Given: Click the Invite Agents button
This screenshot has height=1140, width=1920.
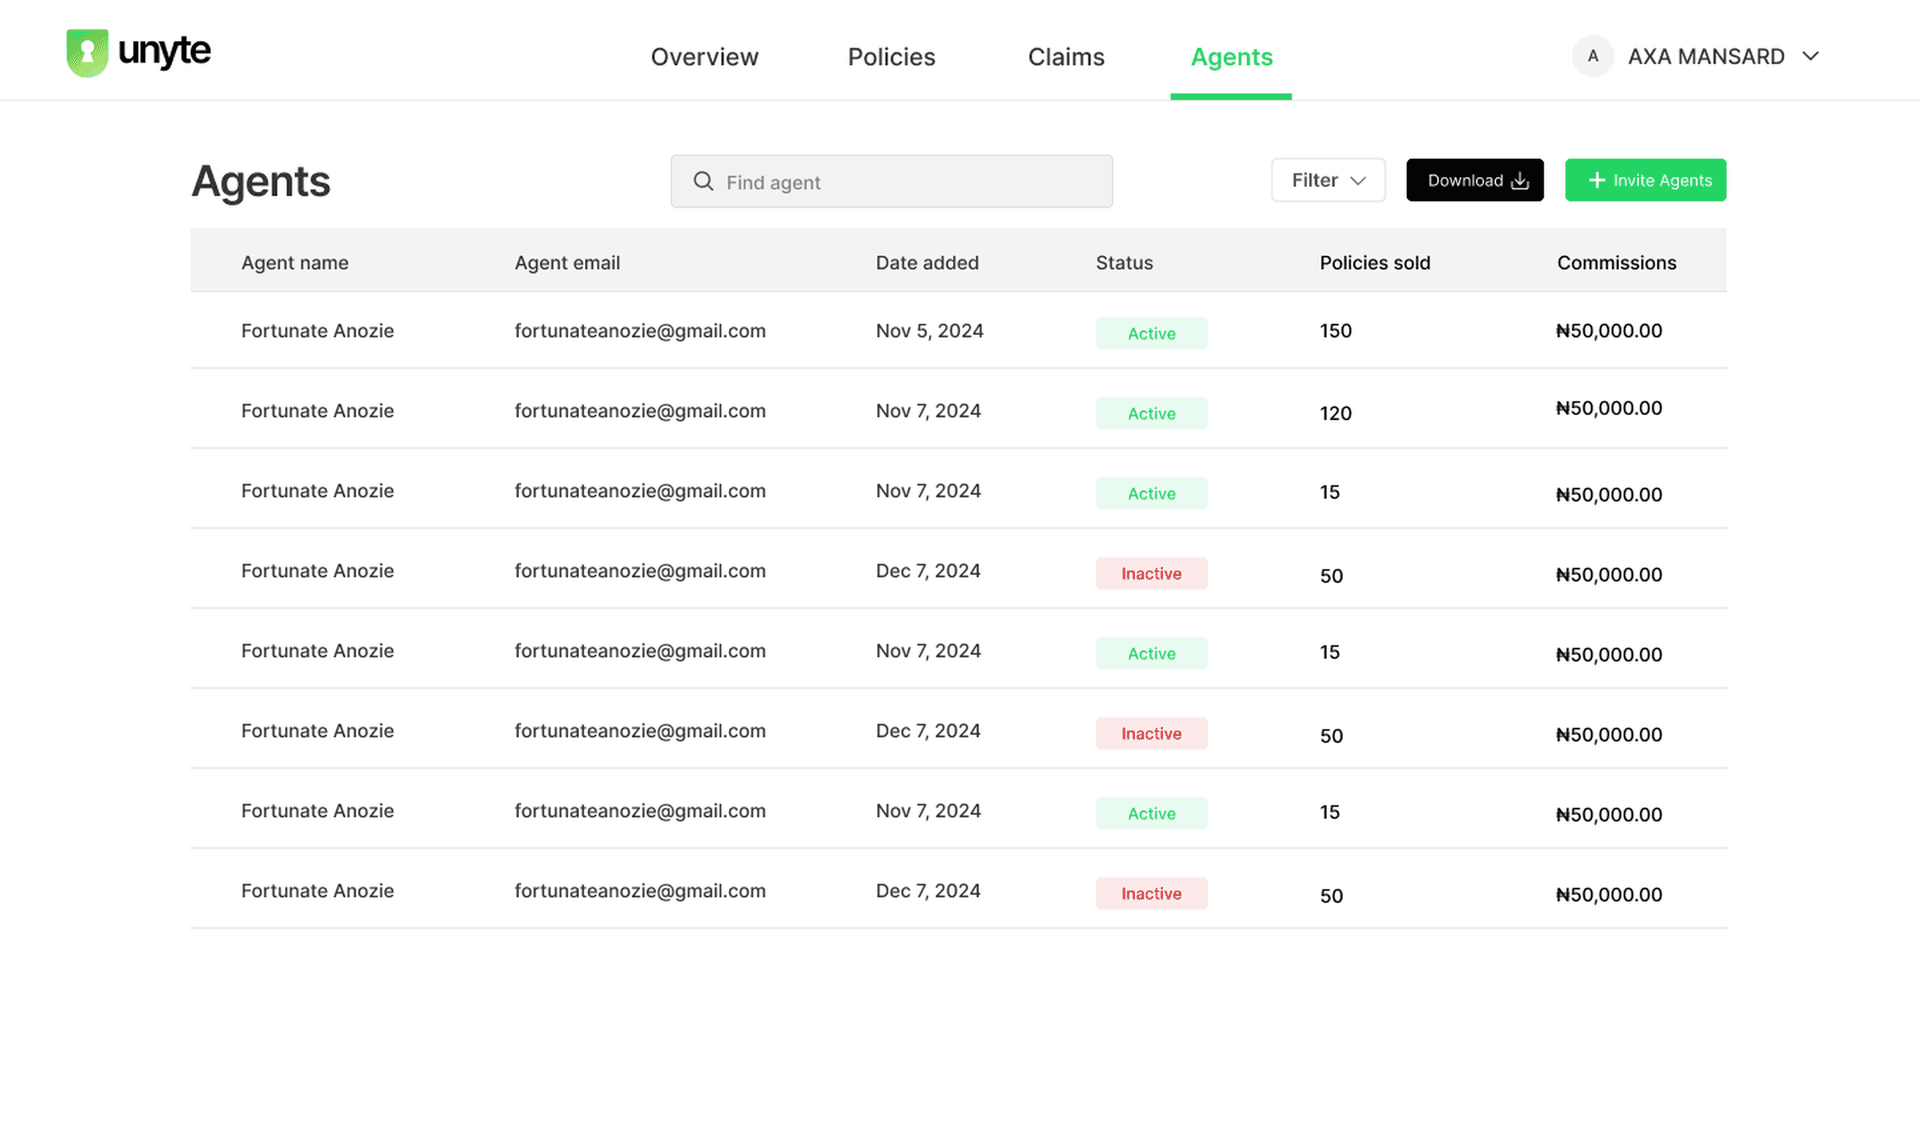Looking at the screenshot, I should (x=1645, y=180).
